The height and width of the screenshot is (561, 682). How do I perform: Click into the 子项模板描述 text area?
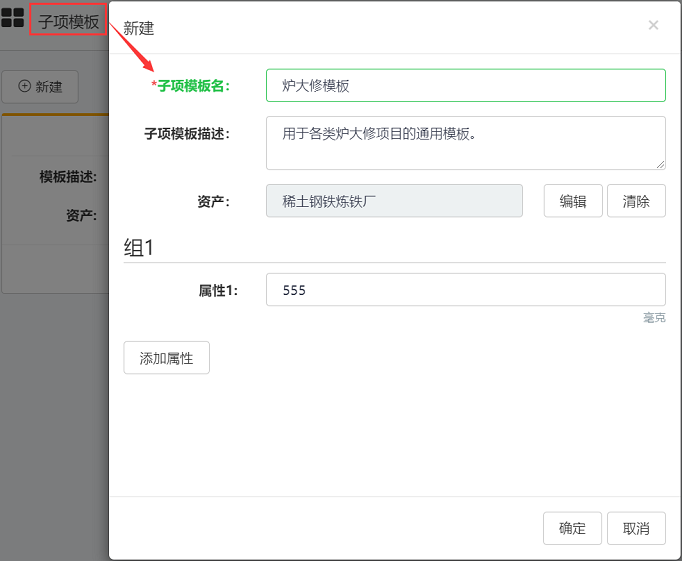[x=465, y=142]
